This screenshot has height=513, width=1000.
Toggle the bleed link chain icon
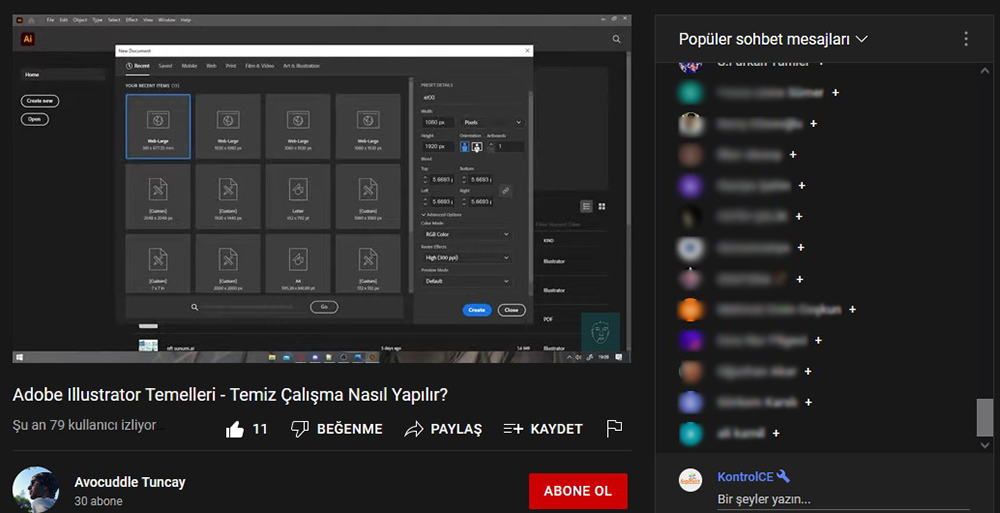505,191
